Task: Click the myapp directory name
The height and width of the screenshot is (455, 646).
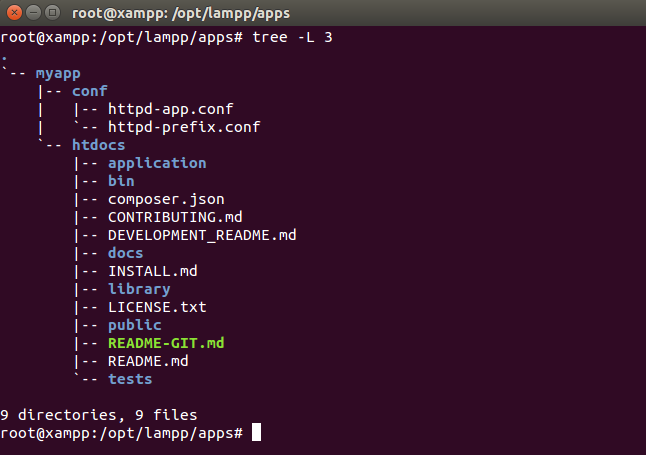Action: tap(58, 73)
